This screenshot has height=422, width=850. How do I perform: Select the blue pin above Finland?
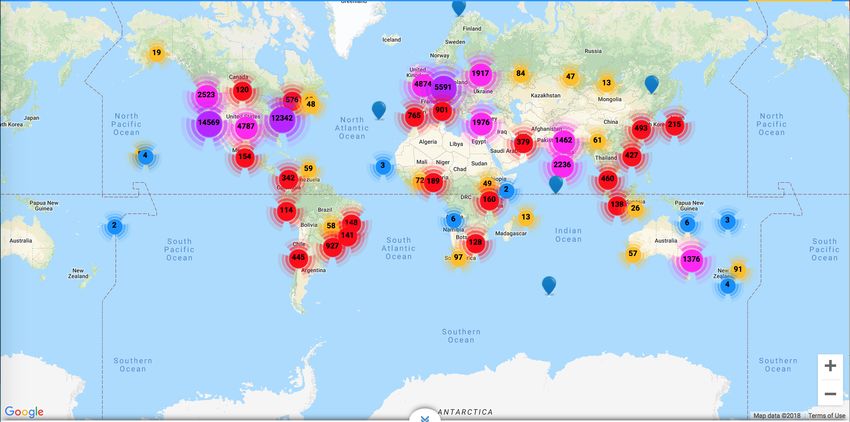pyautogui.click(x=459, y=7)
